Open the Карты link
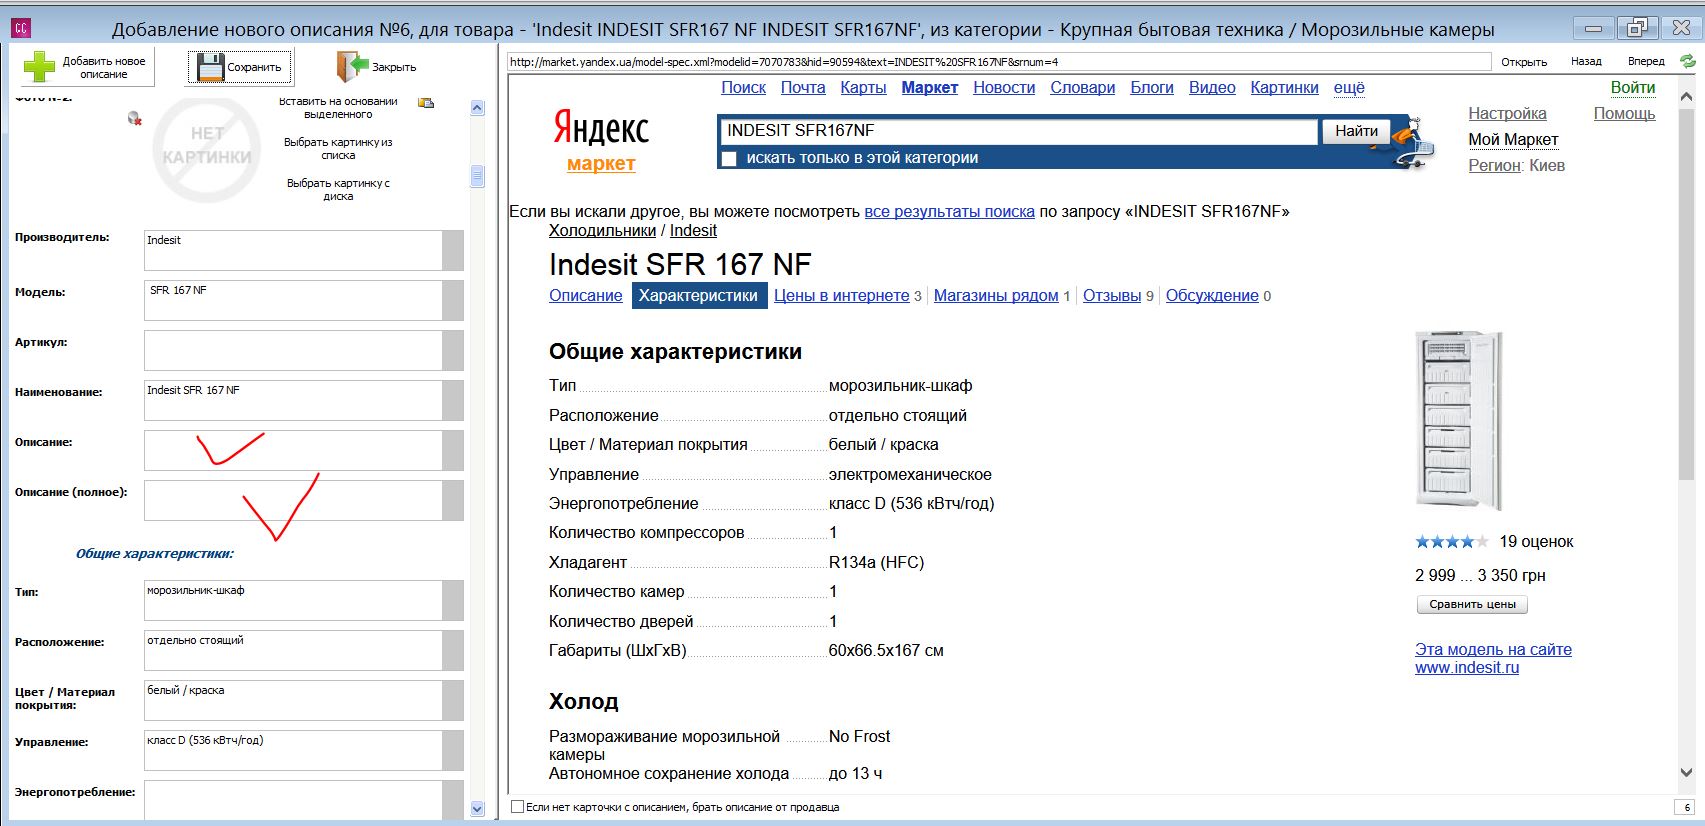1705x826 pixels. tap(863, 88)
